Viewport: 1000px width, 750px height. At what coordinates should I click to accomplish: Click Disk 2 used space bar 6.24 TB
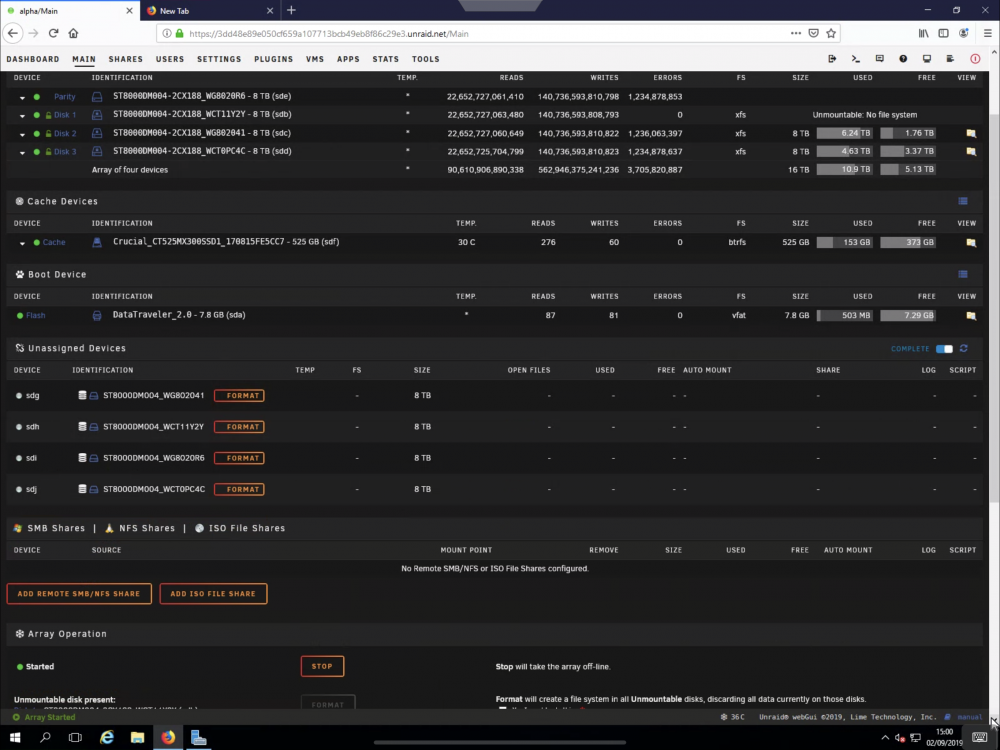pyautogui.click(x=844, y=133)
